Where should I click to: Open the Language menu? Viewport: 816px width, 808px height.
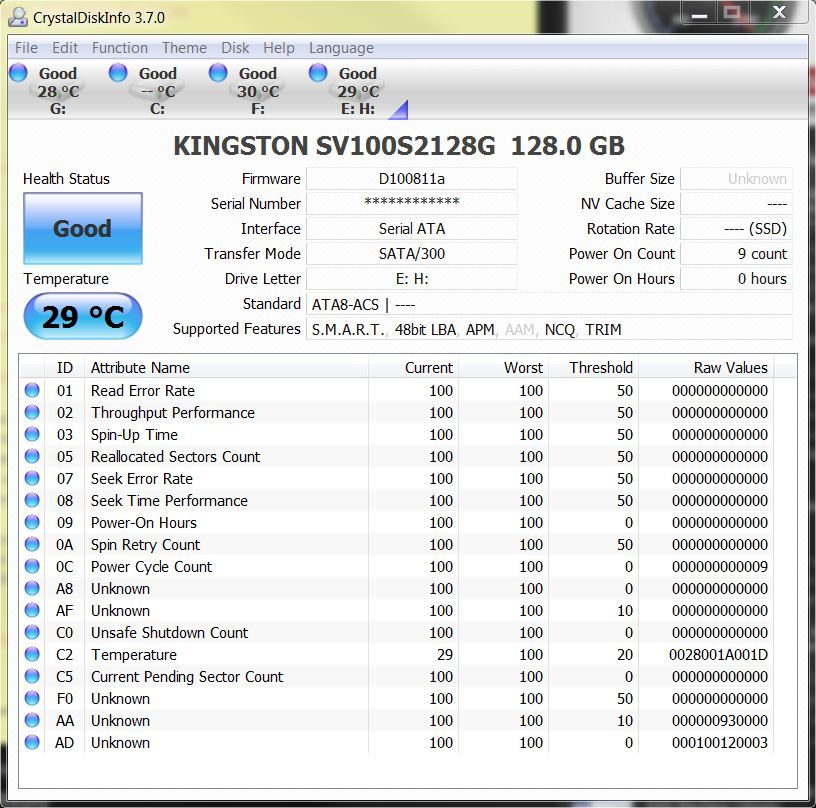pyautogui.click(x=341, y=48)
